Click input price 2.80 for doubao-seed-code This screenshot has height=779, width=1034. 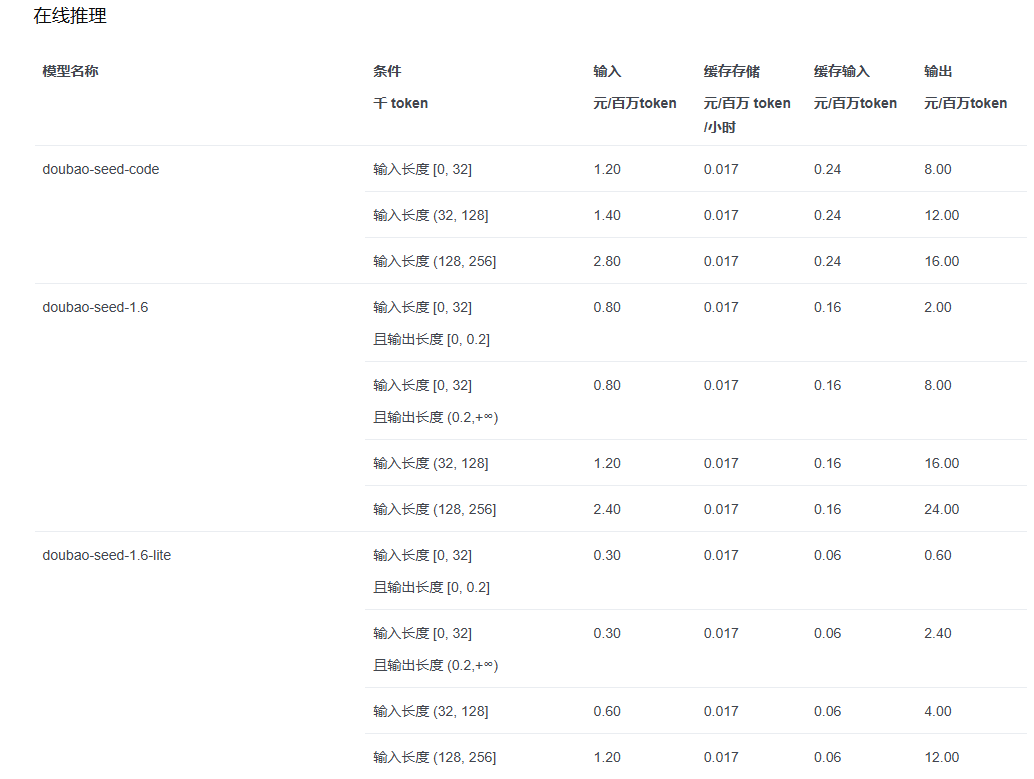pyautogui.click(x=607, y=262)
